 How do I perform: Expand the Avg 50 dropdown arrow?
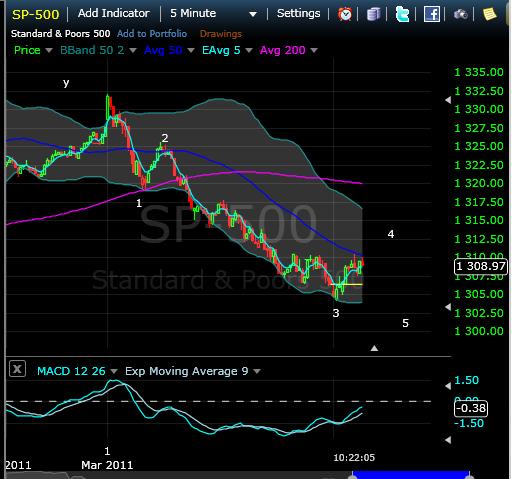coord(191,51)
